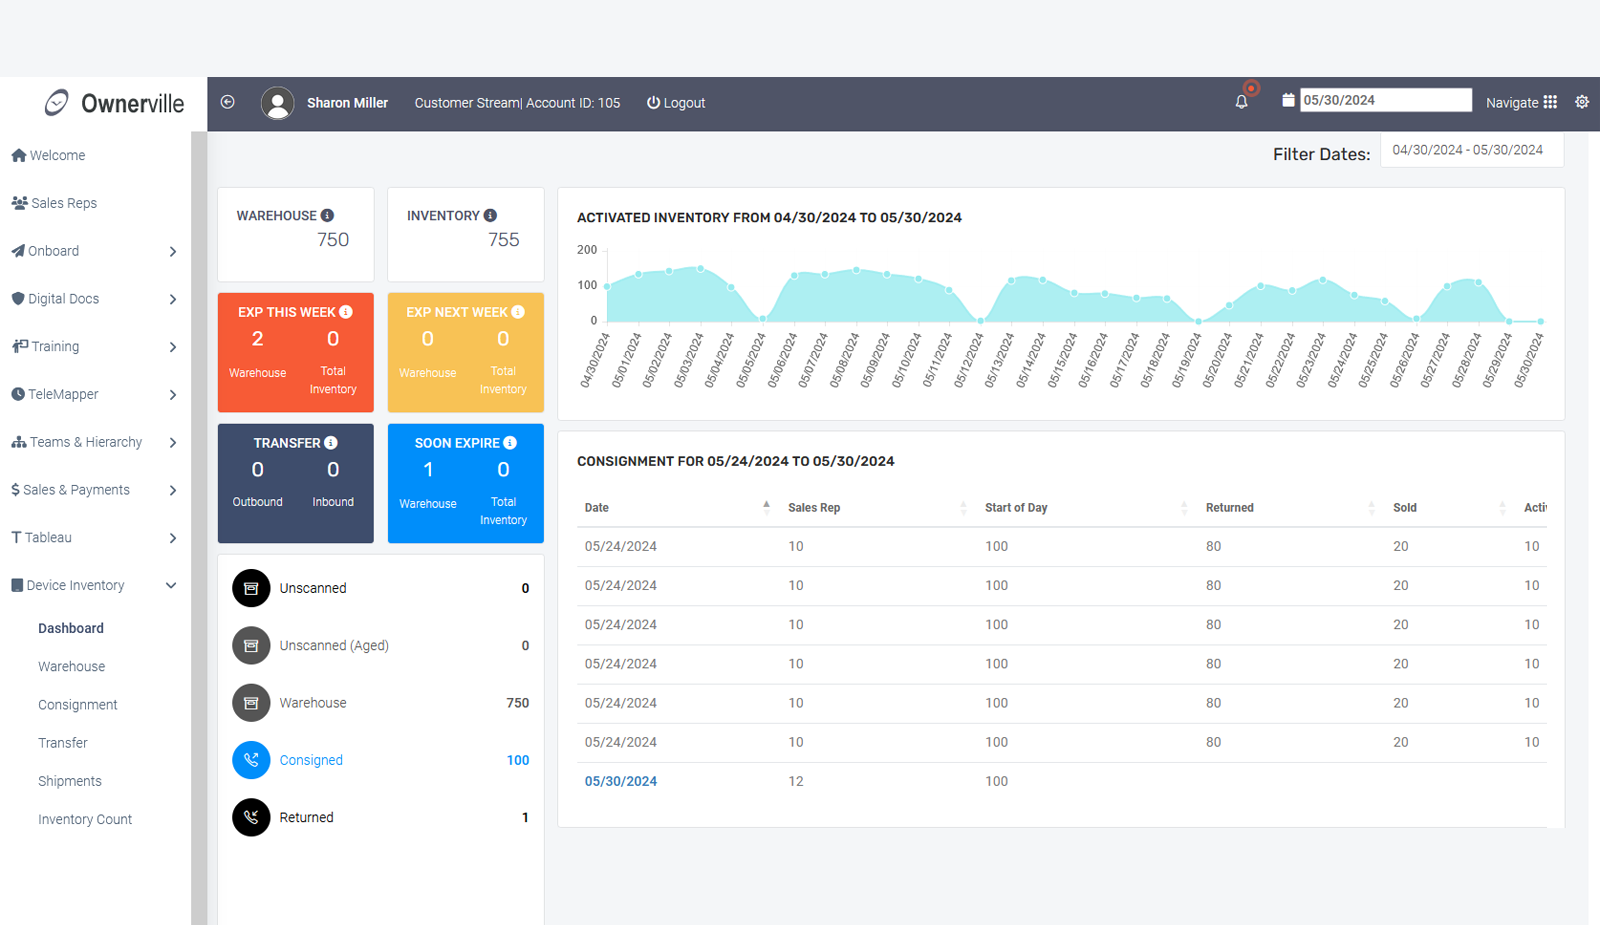Viewport: 1600px width, 925px height.
Task: Click the calendar icon beside date
Action: (1288, 100)
